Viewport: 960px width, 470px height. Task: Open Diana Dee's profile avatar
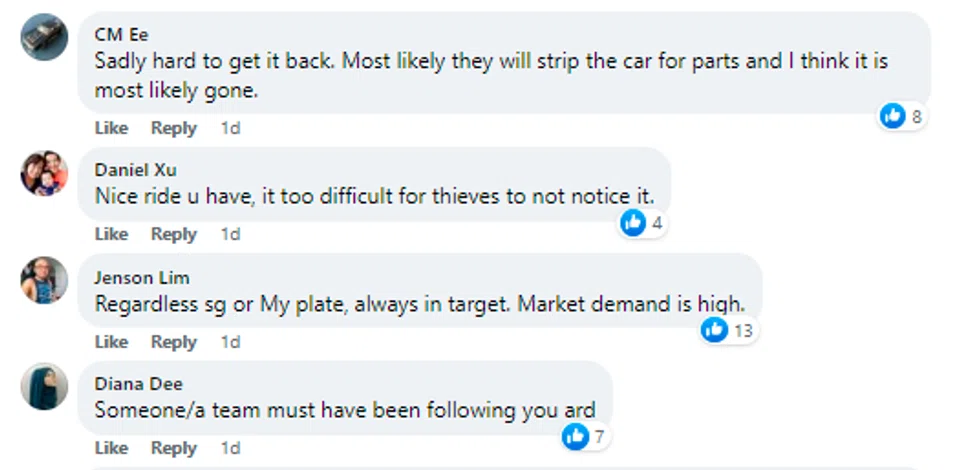tap(44, 387)
